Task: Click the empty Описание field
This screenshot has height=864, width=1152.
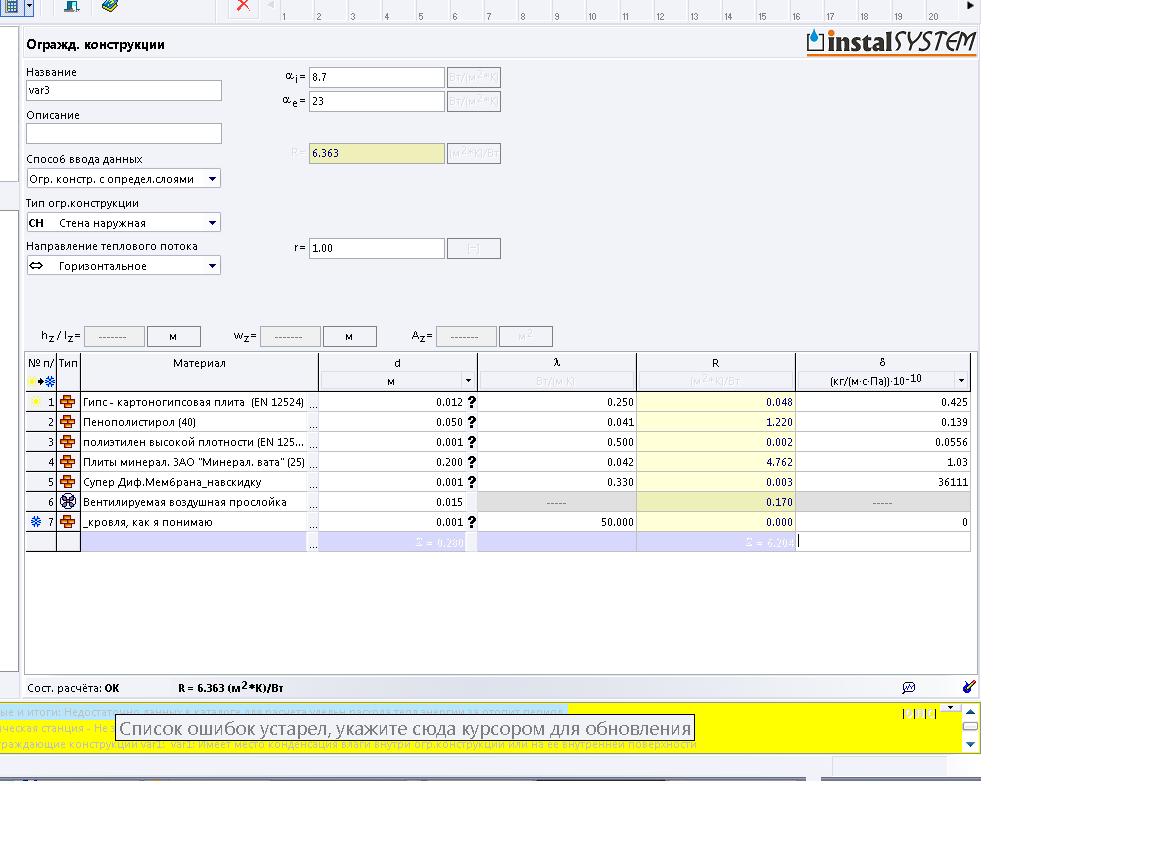Action: 123,134
